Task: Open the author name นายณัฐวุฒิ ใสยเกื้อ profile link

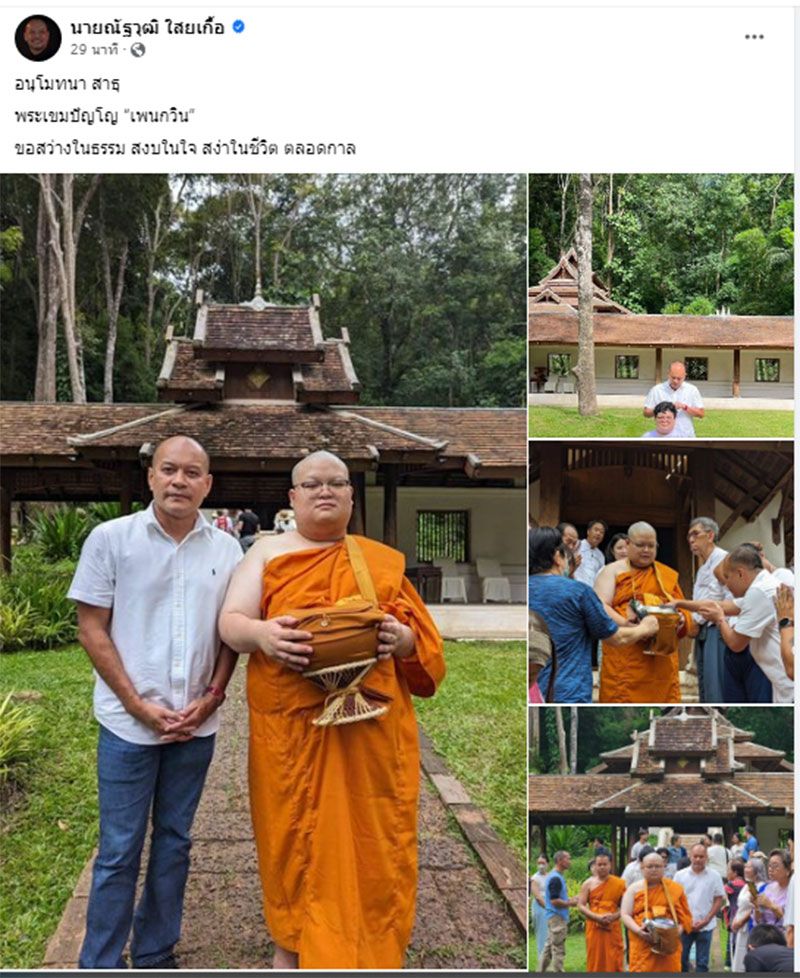Action: pyautogui.click(x=147, y=27)
